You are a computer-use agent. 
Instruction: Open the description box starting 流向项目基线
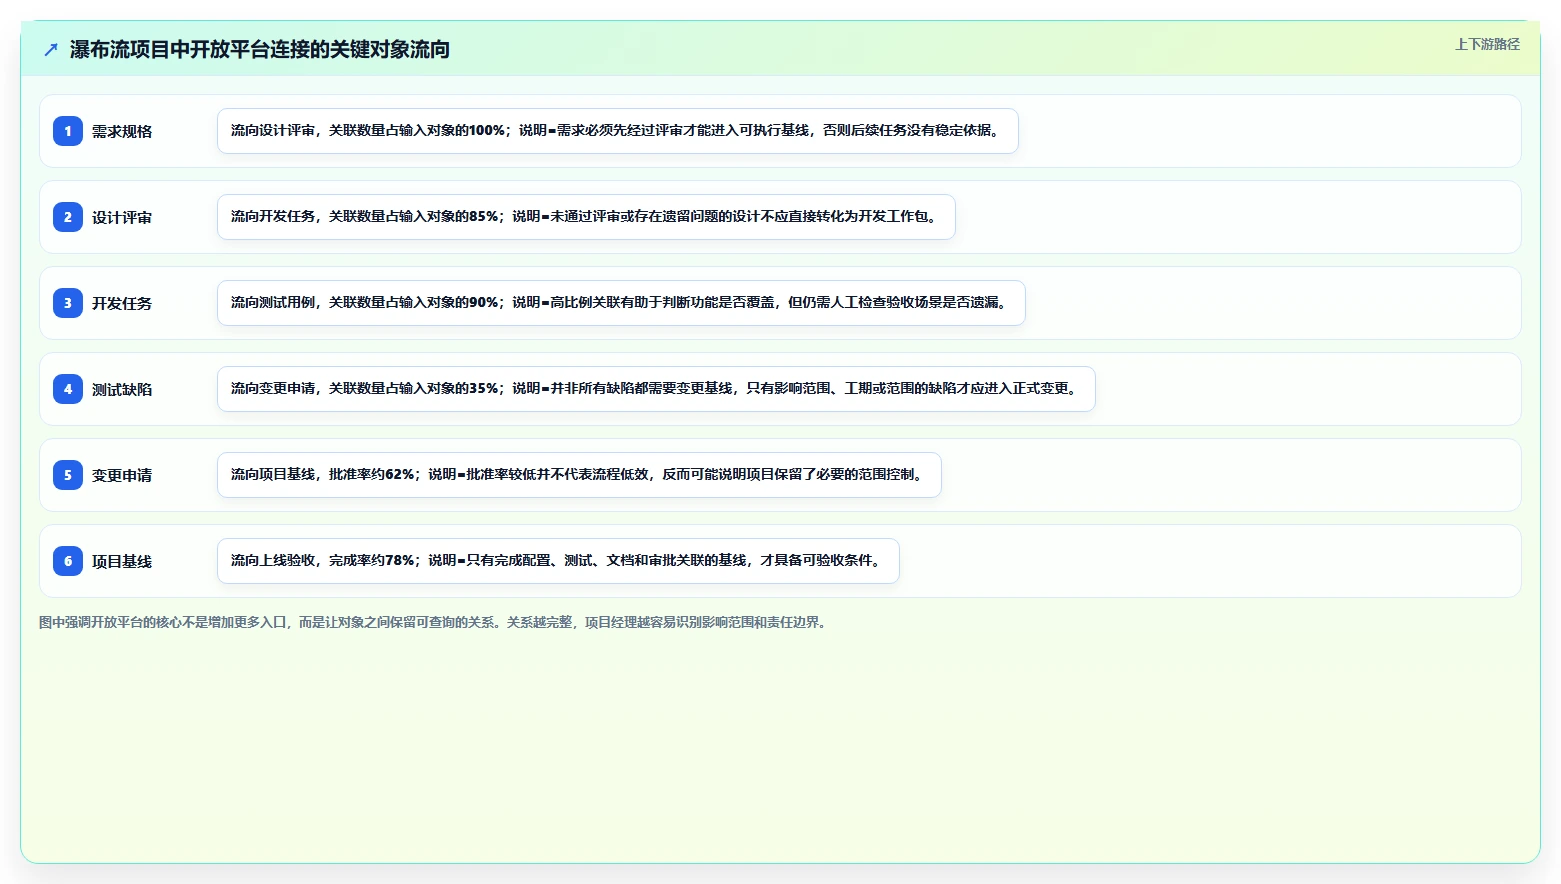pos(579,475)
